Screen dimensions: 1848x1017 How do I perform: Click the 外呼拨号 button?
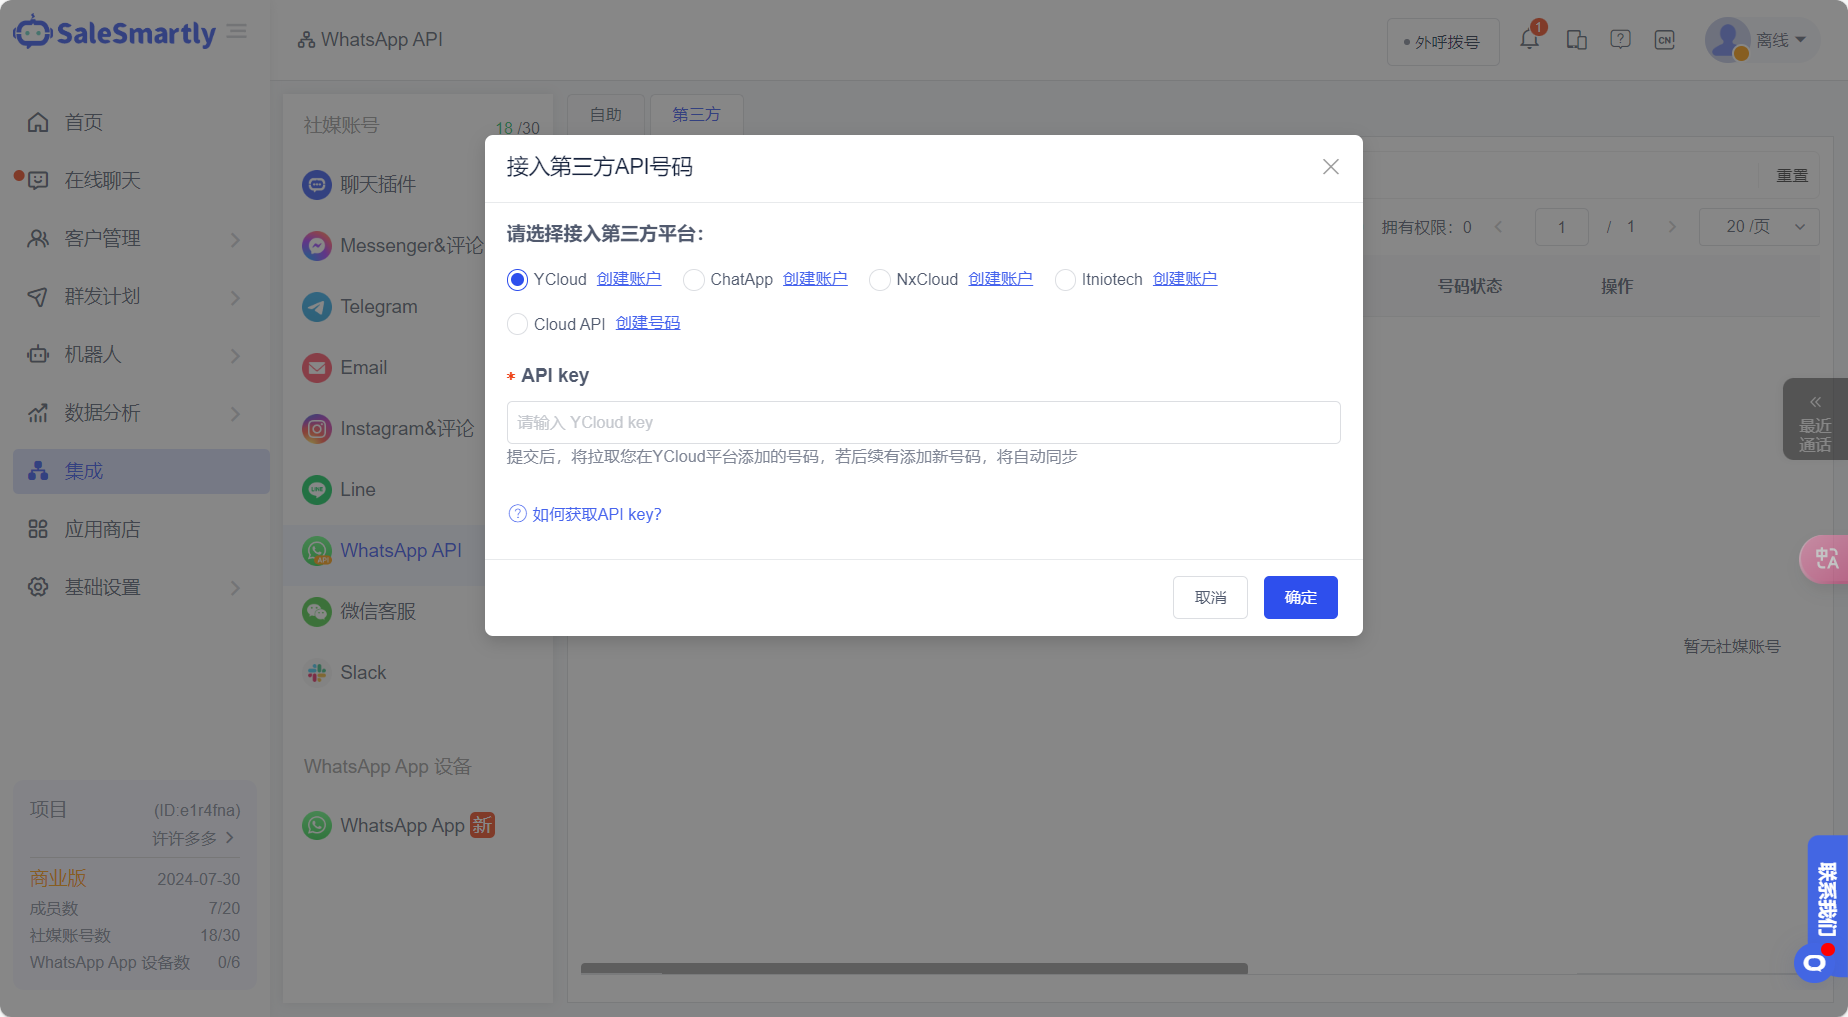[x=1443, y=42]
